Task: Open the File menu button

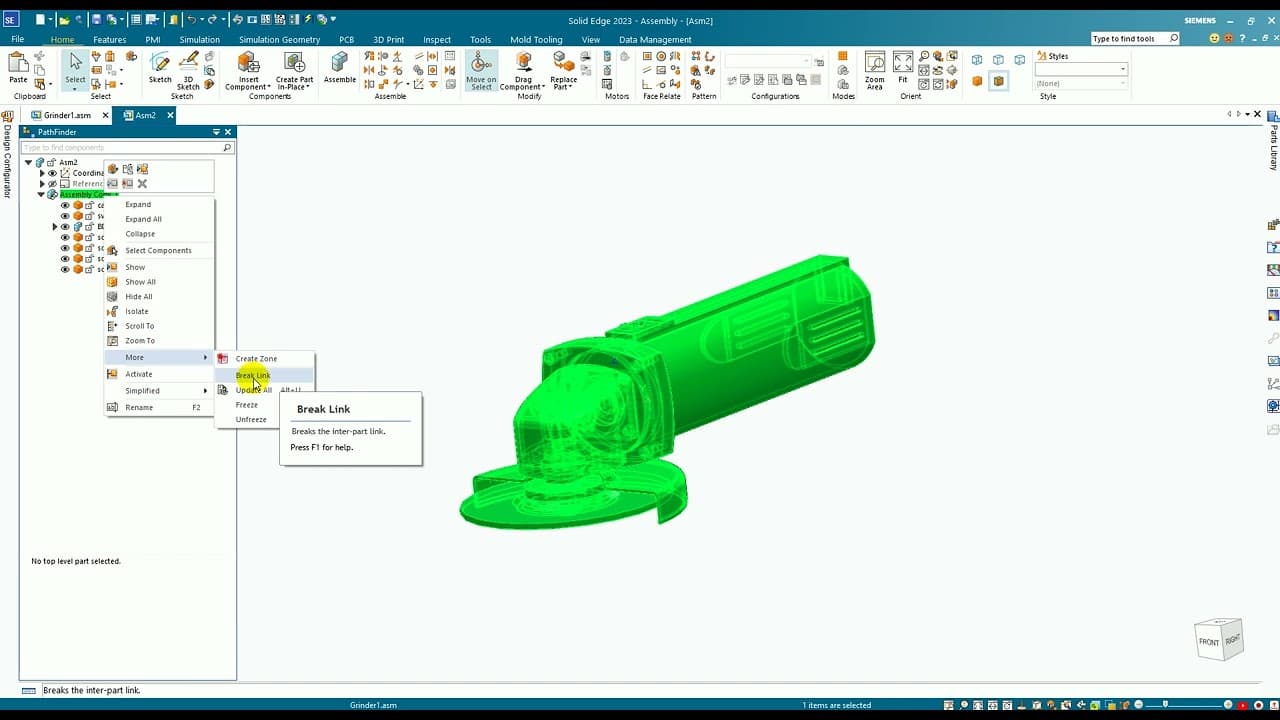Action: (18, 40)
